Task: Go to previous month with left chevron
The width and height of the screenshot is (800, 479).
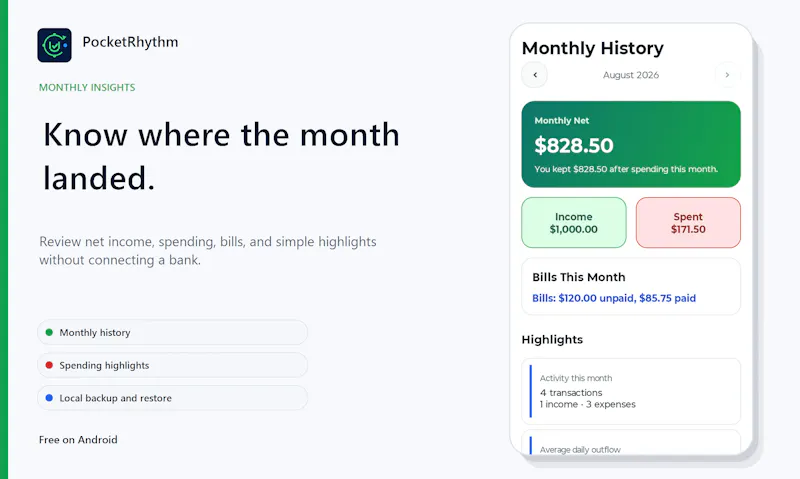Action: [535, 75]
